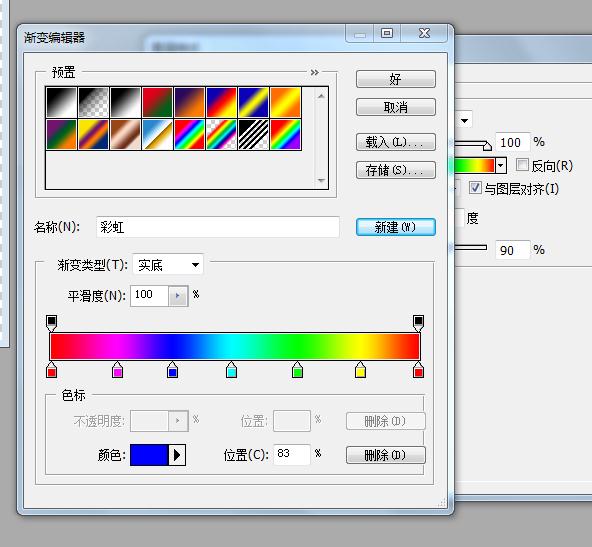Image resolution: width=592 pixels, height=547 pixels.
Task: Click the opacity slider handle in back dialog
Action: (x=487, y=146)
